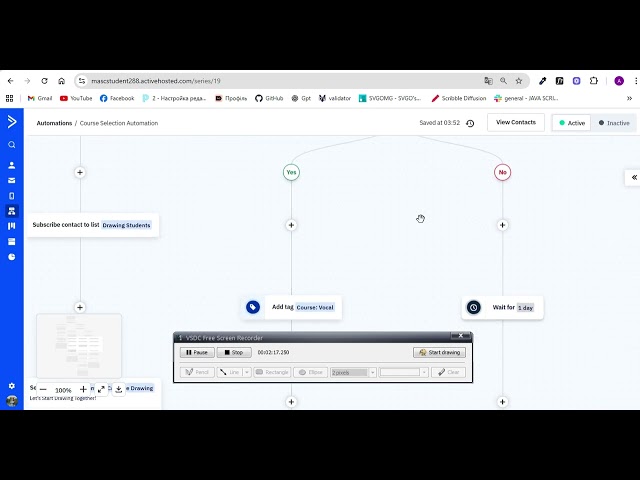Pause the VSDC screen recording

197,352
